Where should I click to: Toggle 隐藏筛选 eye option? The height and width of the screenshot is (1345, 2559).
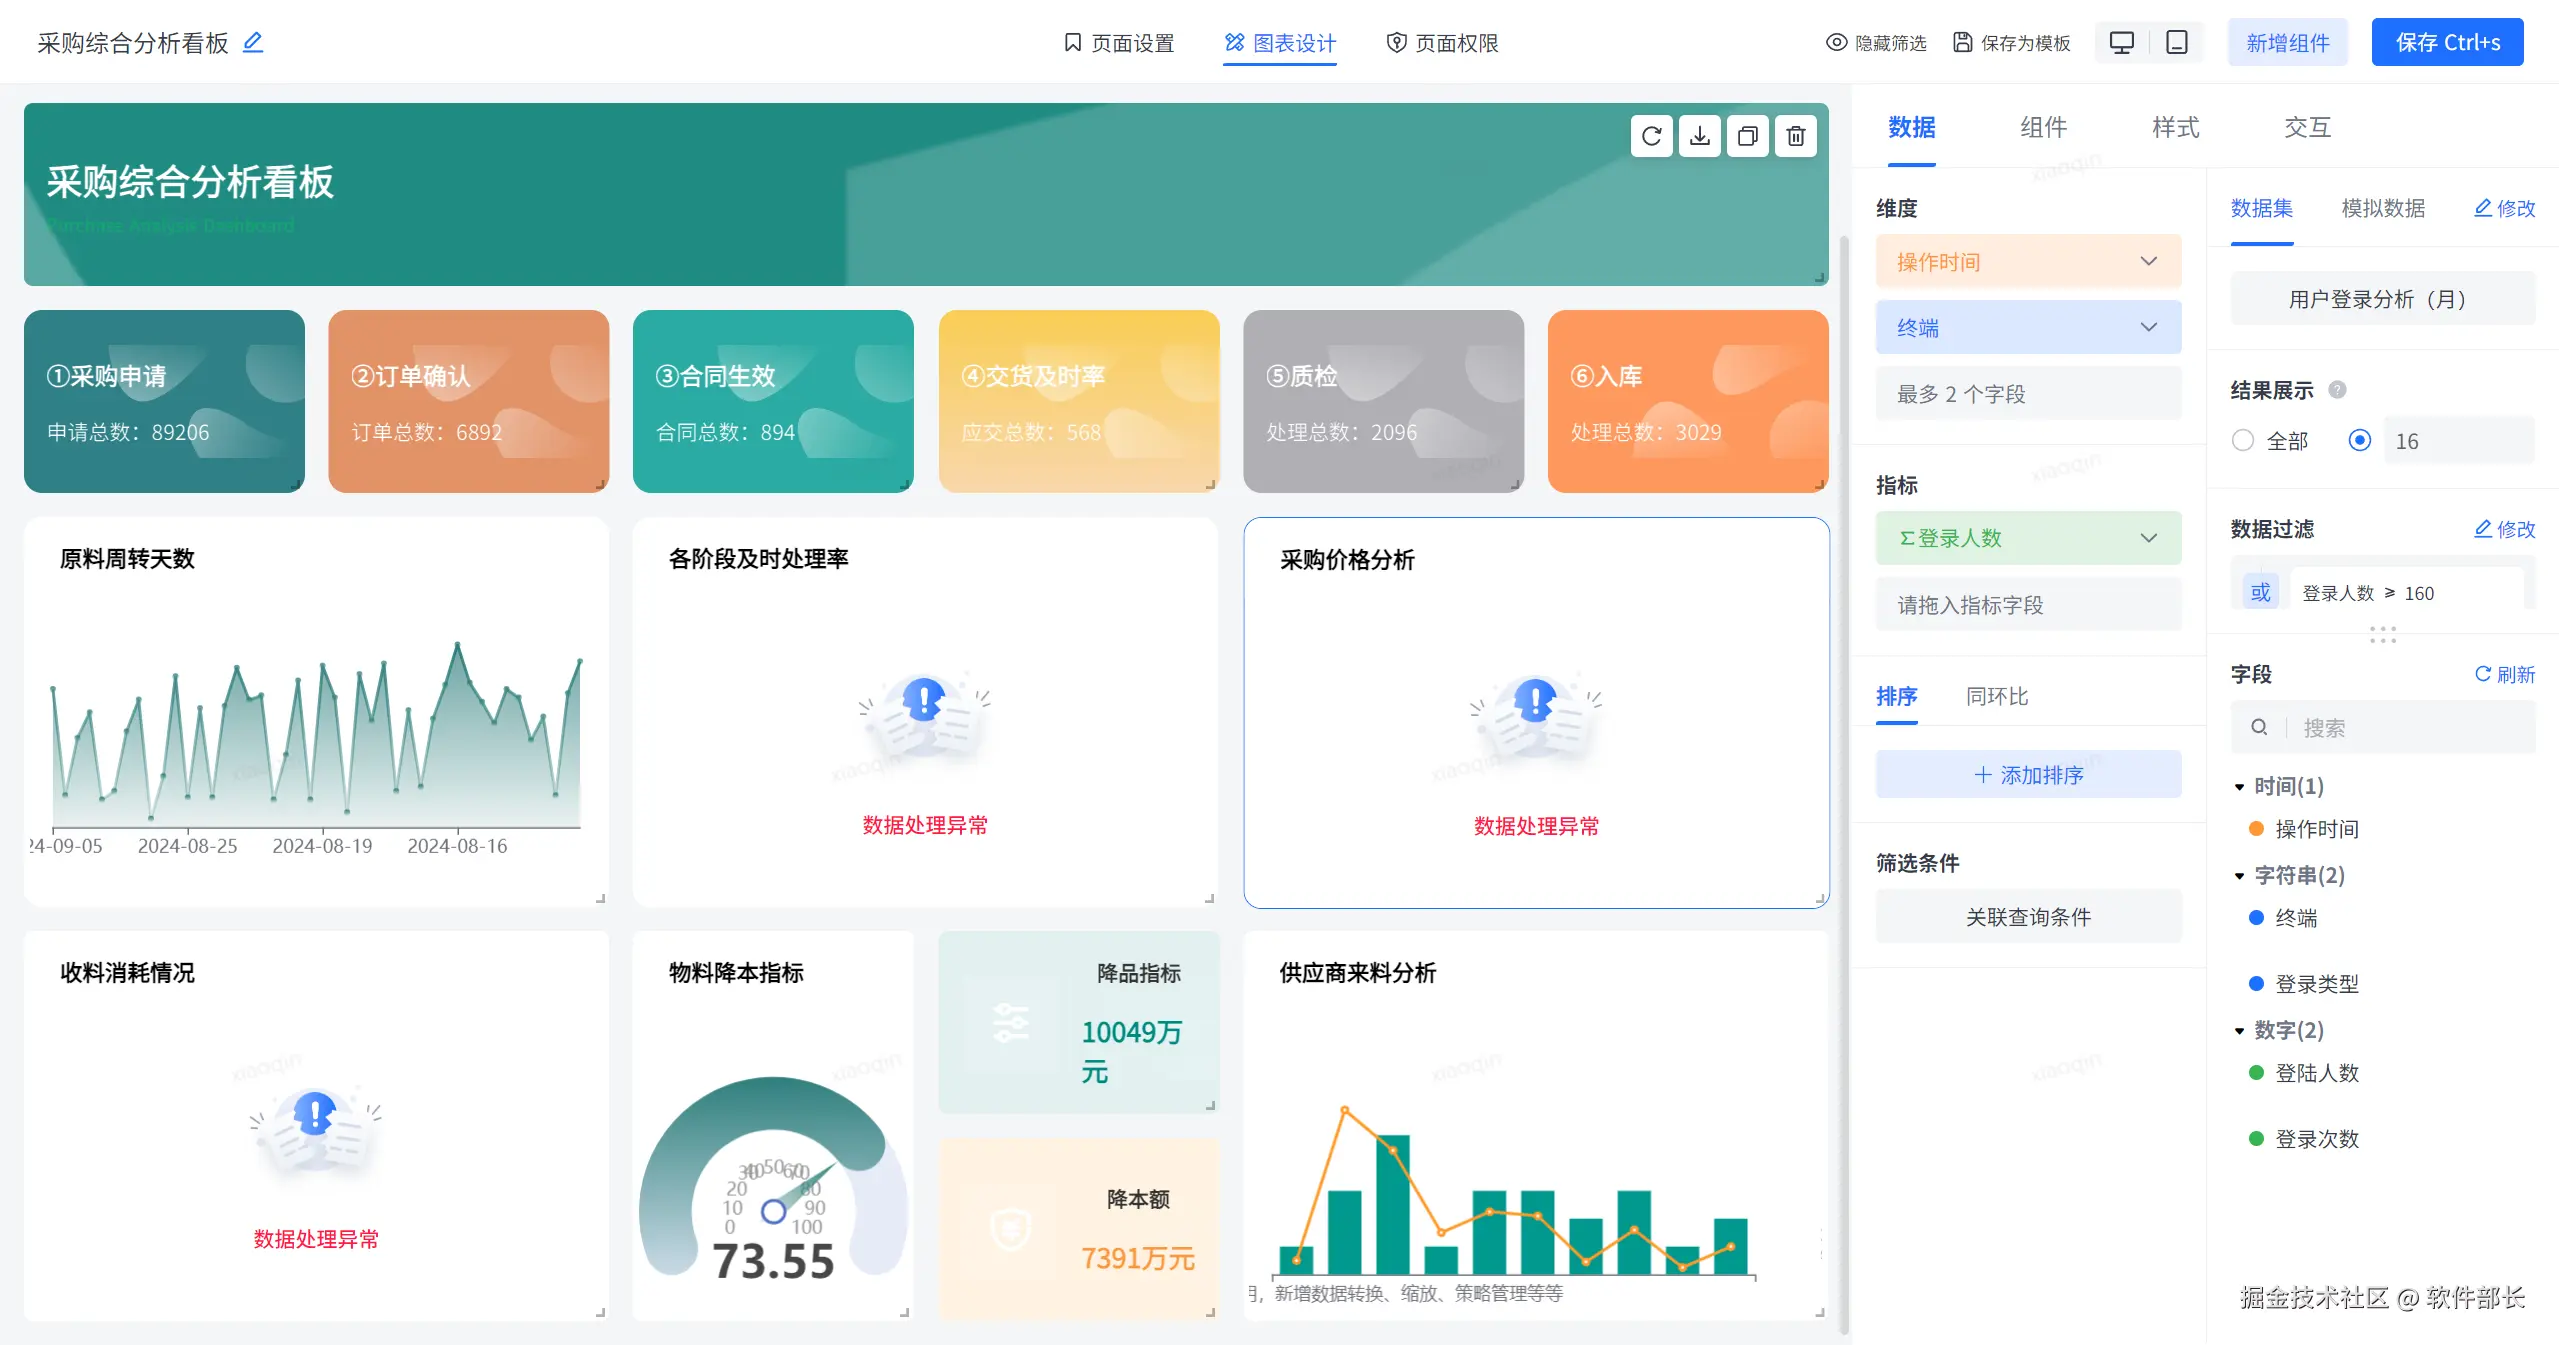[1876, 43]
